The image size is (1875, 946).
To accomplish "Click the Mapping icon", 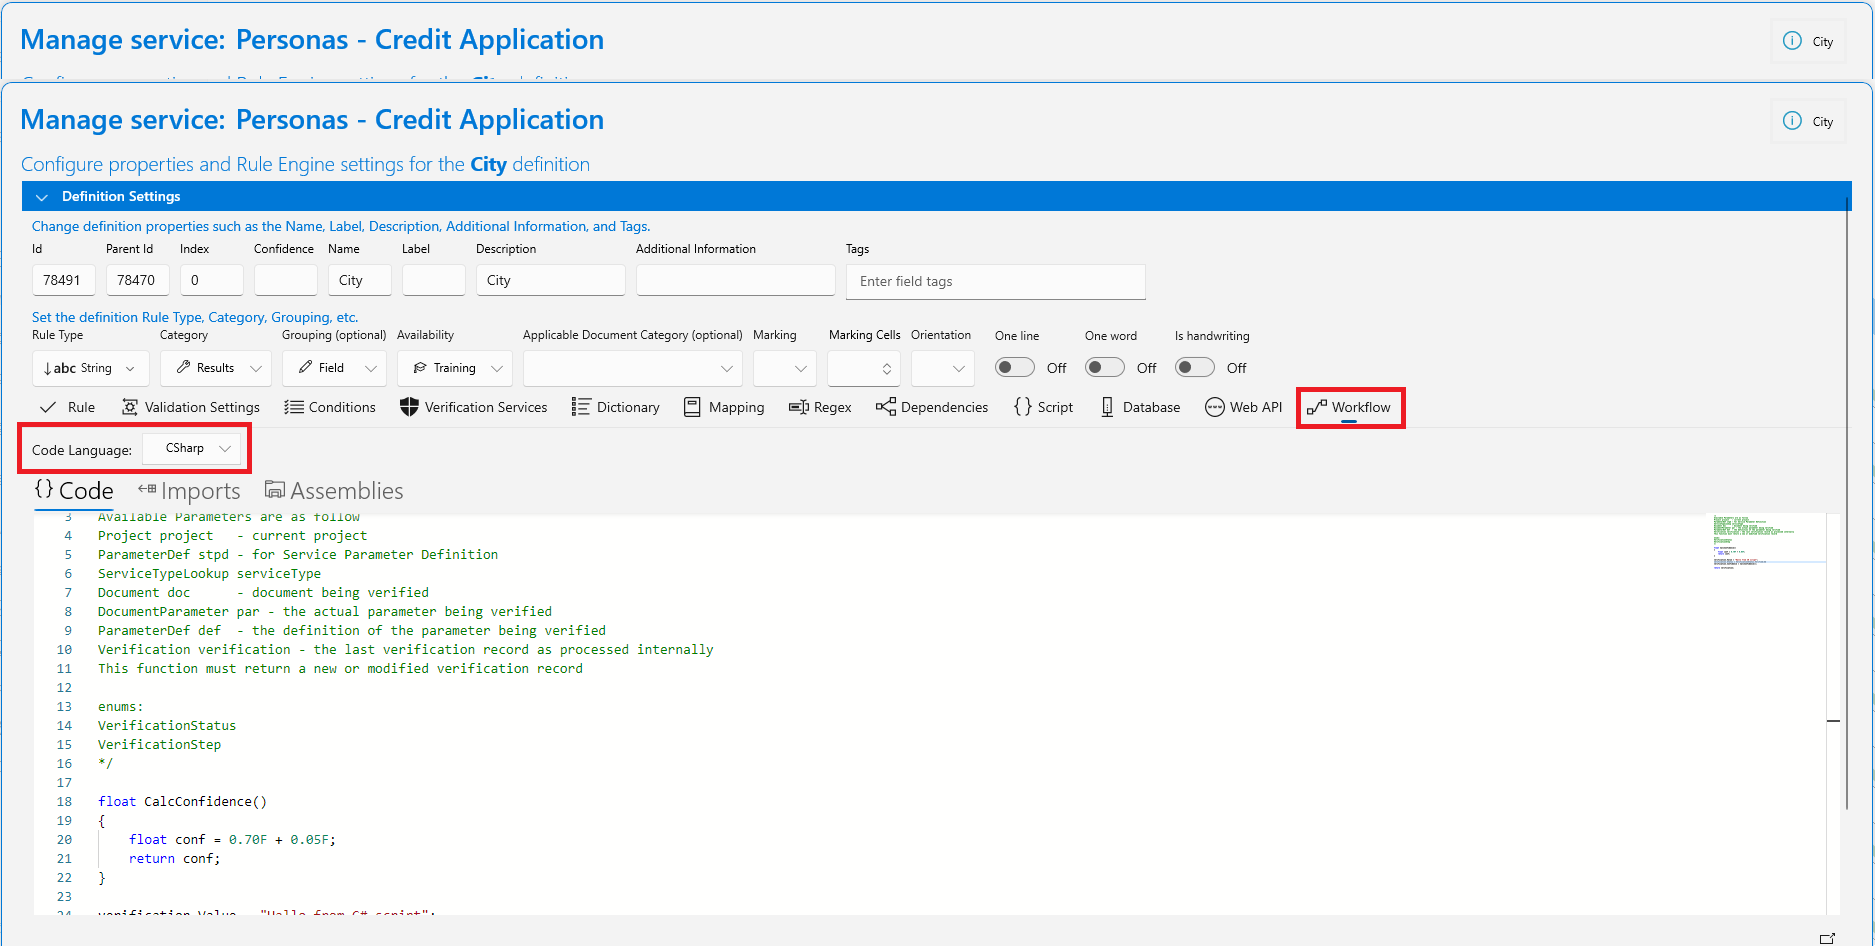I will [692, 407].
